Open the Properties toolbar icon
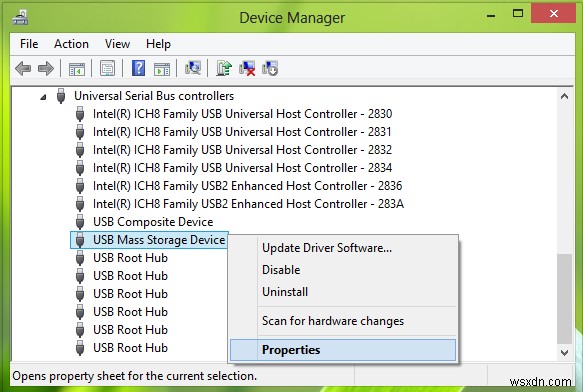This screenshot has height=392, width=583. [x=107, y=68]
